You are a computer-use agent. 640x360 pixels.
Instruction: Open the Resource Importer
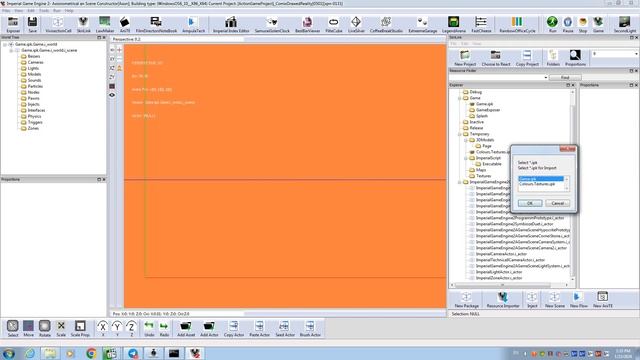pos(503,300)
